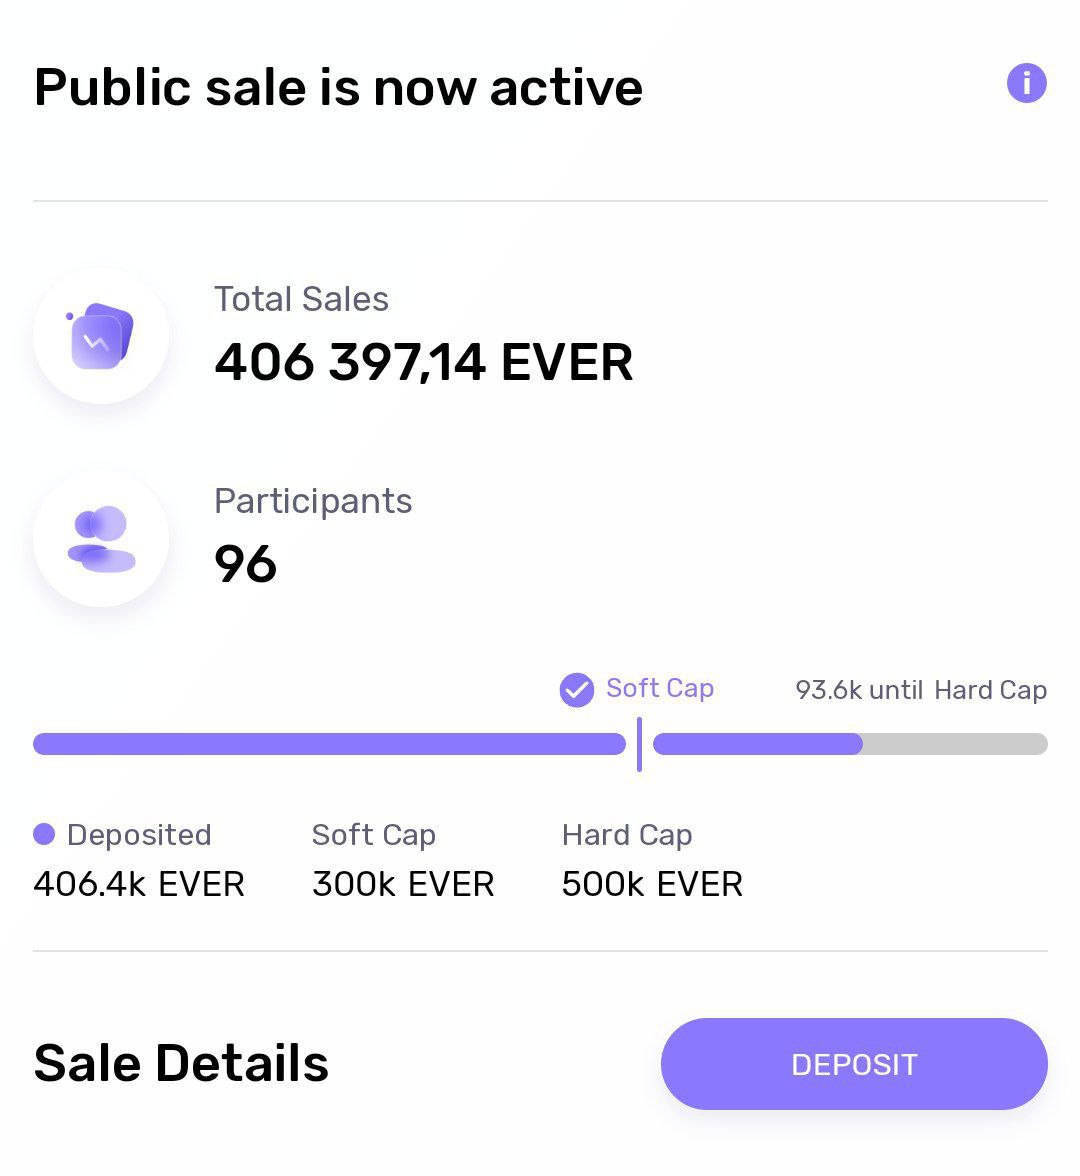Click the 300k EVER Soft Cap value
Screen dimensions: 1080x1176
click(x=403, y=884)
